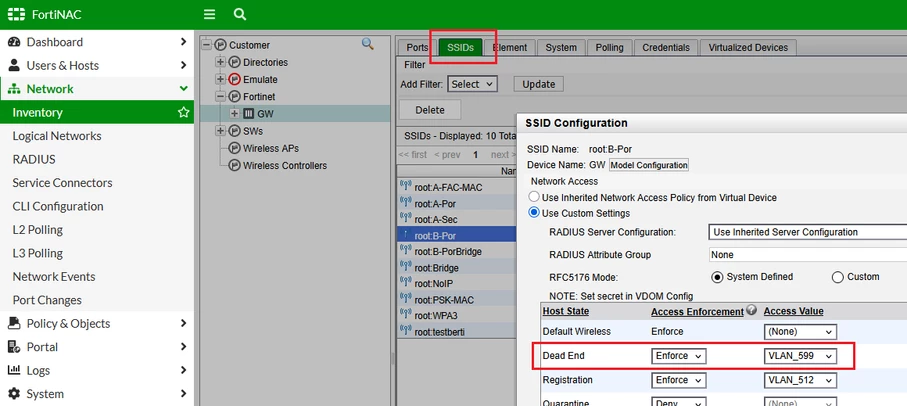
Task: Select the root:B-PorBridge SSID row
Action: coord(457,252)
